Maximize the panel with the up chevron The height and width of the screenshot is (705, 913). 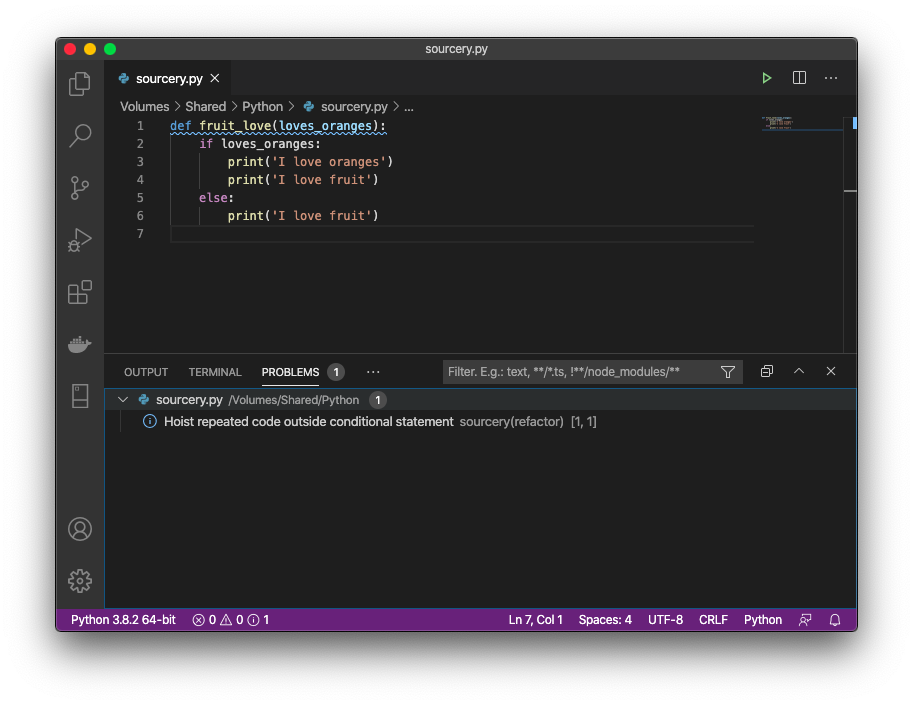799,371
